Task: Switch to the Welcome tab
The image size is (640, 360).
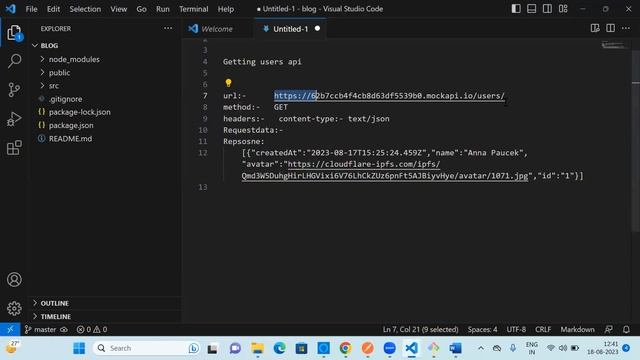Action: (x=217, y=29)
